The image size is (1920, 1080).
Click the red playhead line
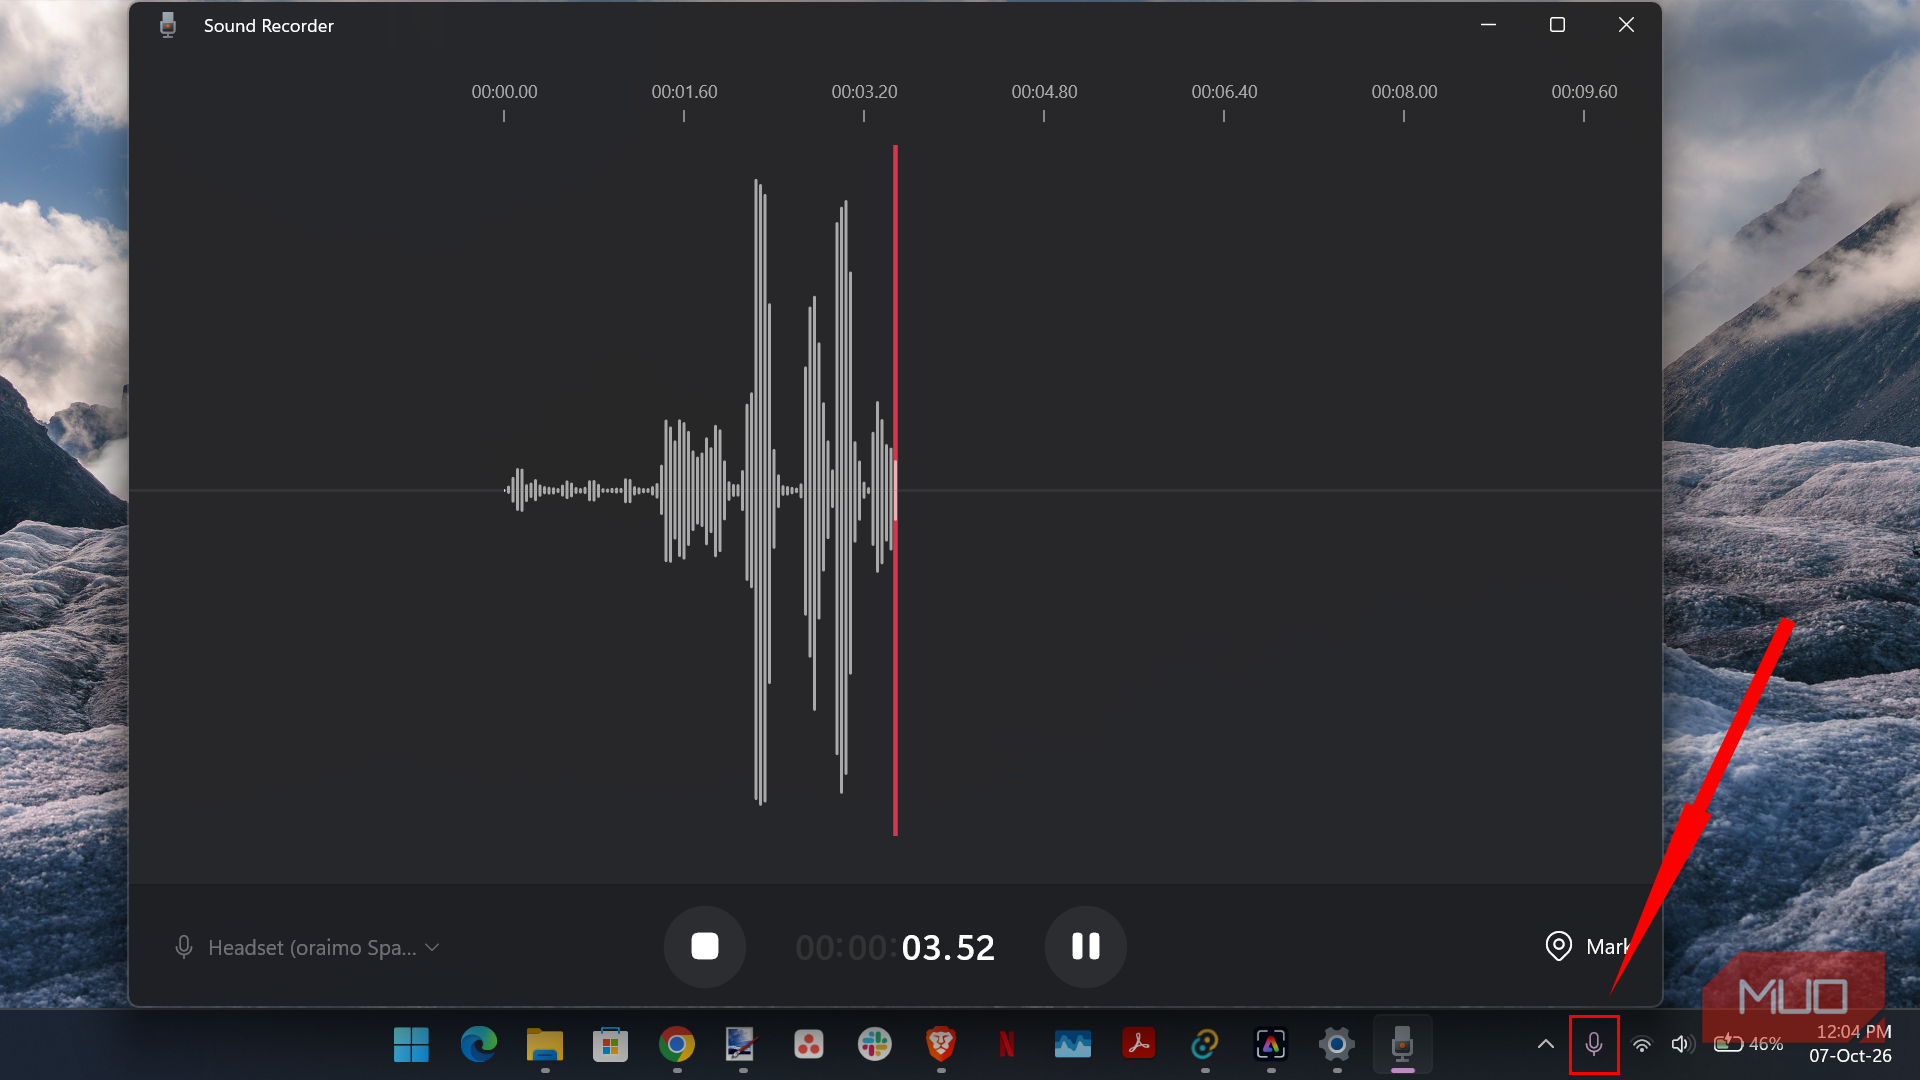coord(895,490)
